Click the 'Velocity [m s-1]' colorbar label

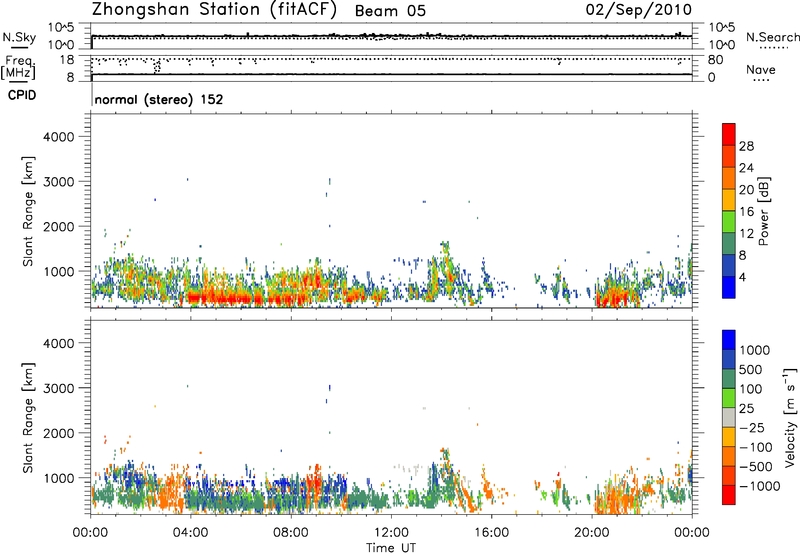(790, 417)
